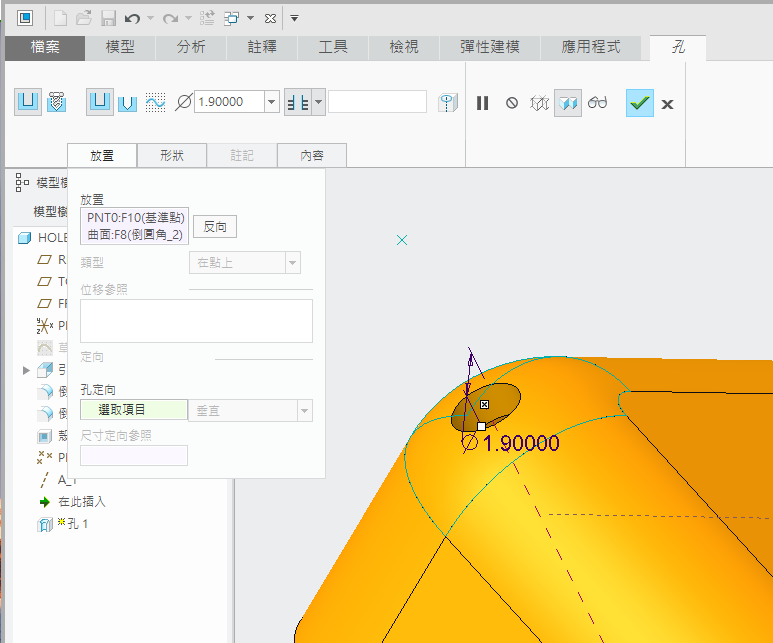Open the 分析 ribbon tab

(191, 47)
